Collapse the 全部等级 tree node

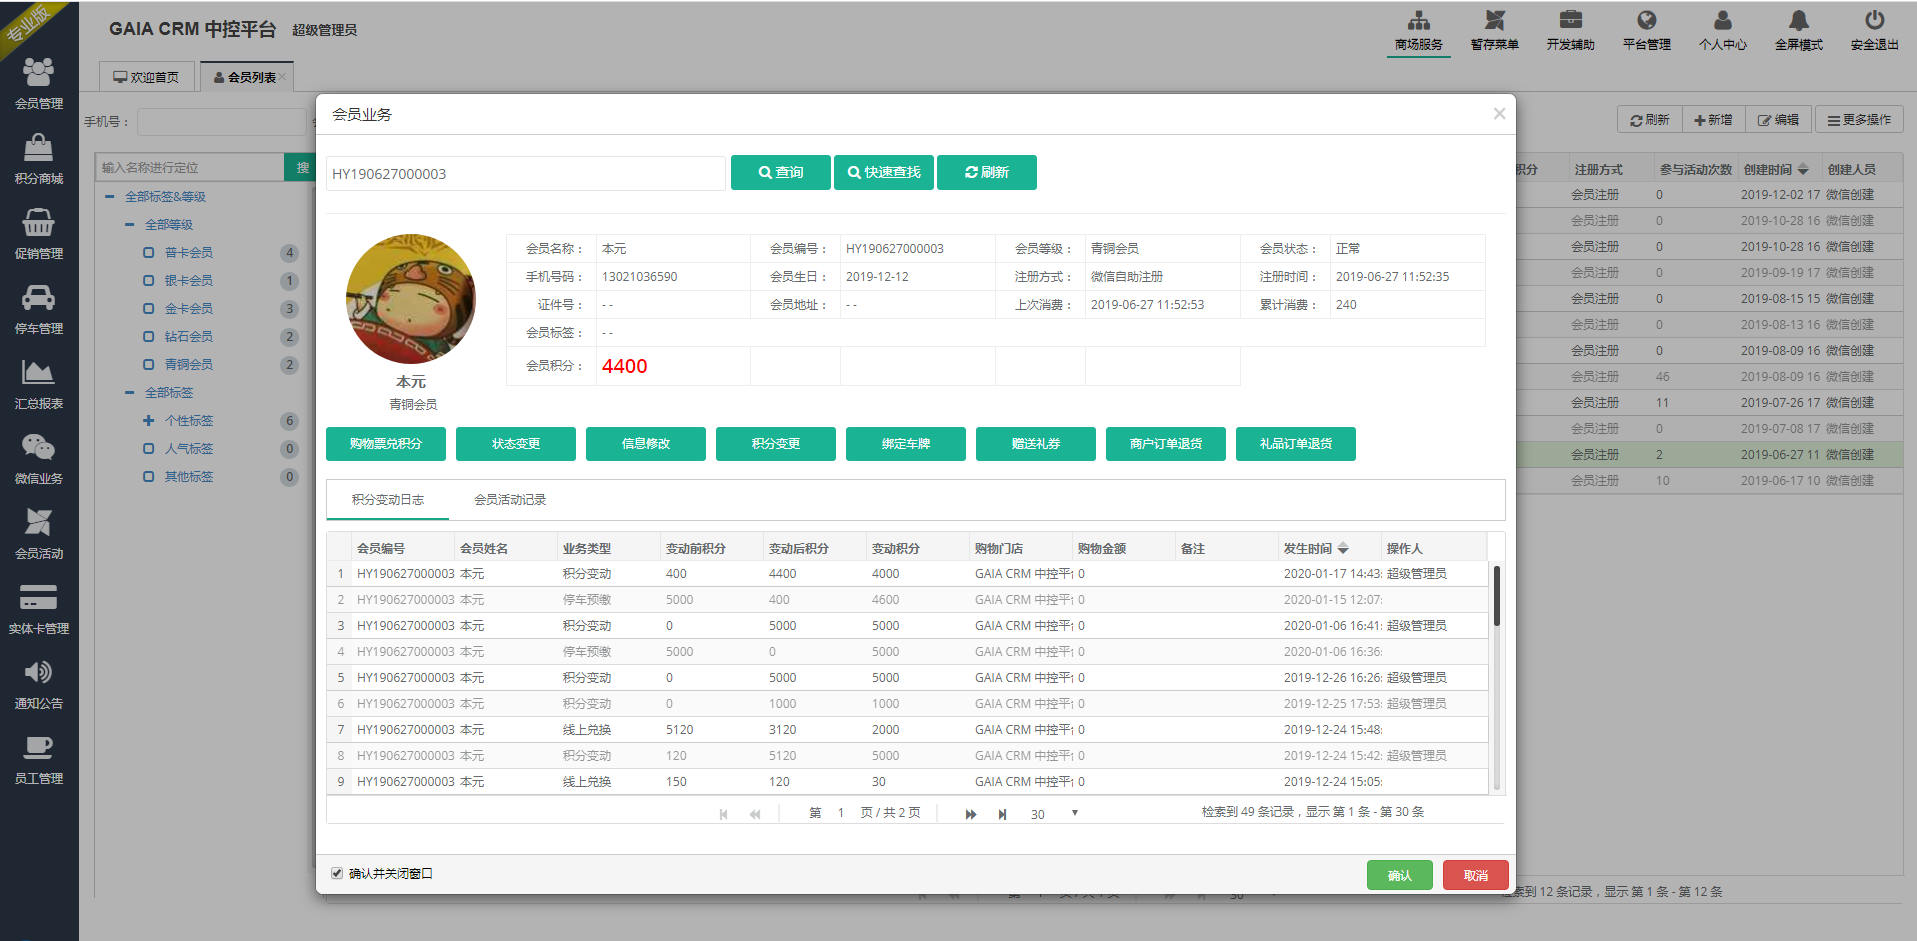tap(130, 225)
